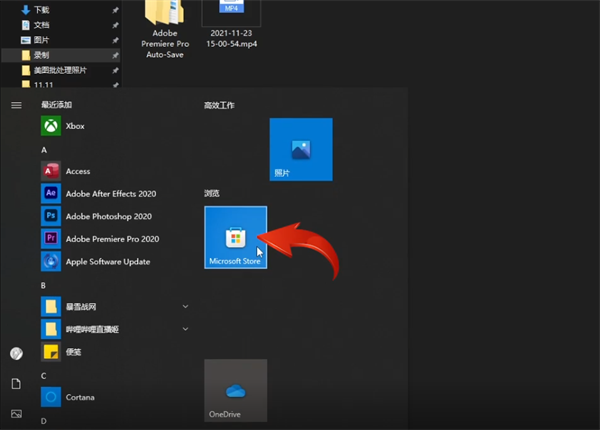Expand the Start menu hamburger button
600x430 pixels.
click(x=16, y=105)
